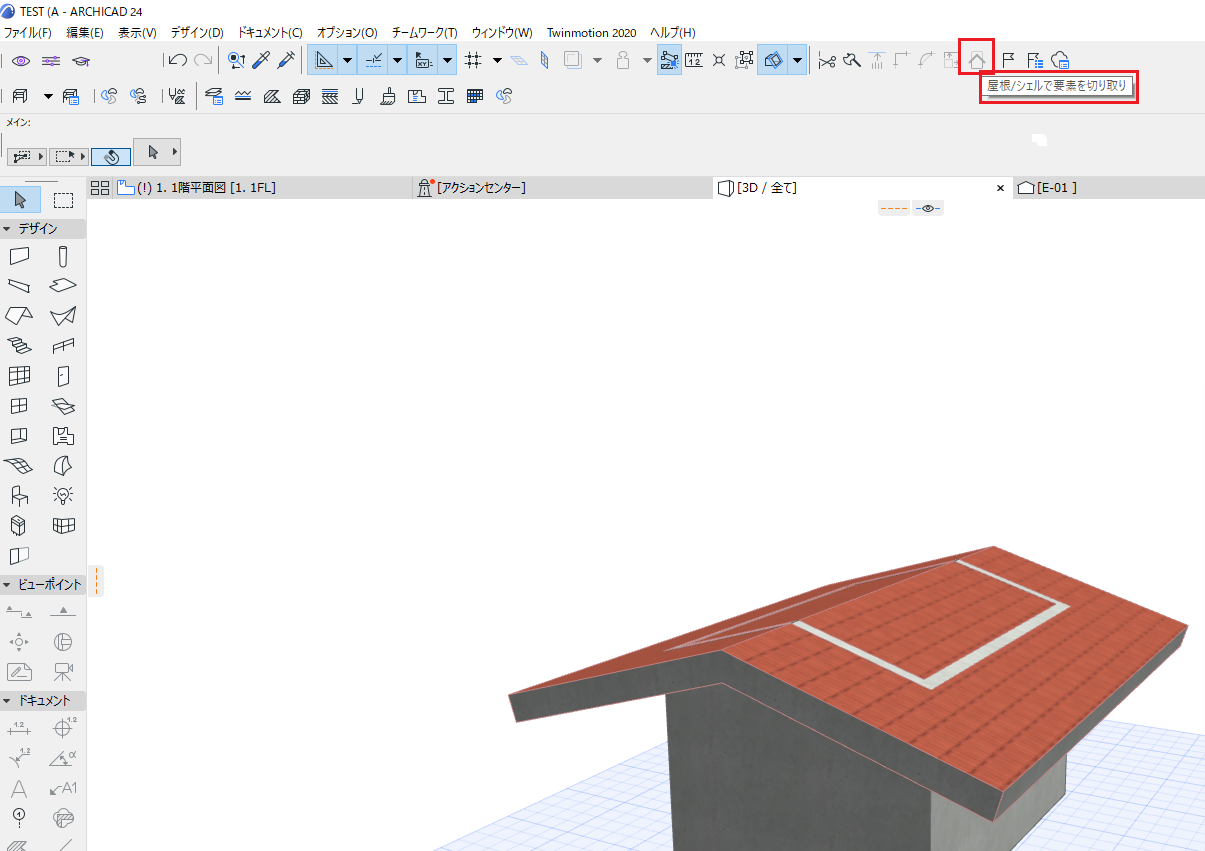Select the Morph tool
Screen dimensions: 1205x851
64,466
